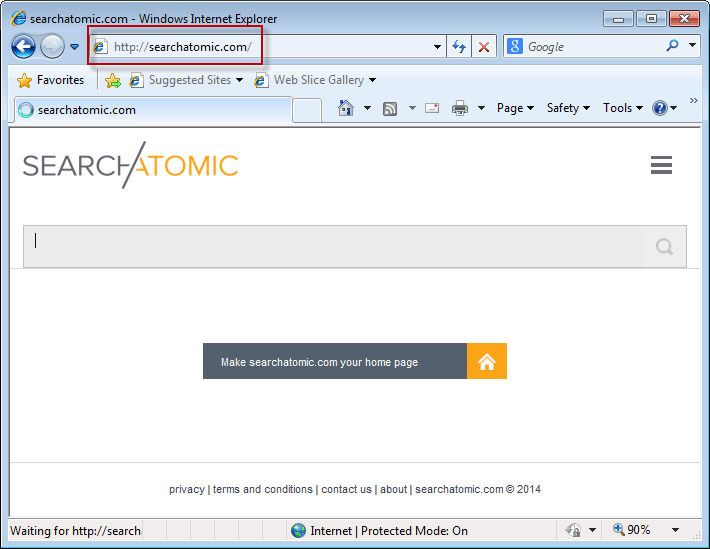The height and width of the screenshot is (549, 710).
Task: Click the Refresh page icon
Action: click(459, 47)
